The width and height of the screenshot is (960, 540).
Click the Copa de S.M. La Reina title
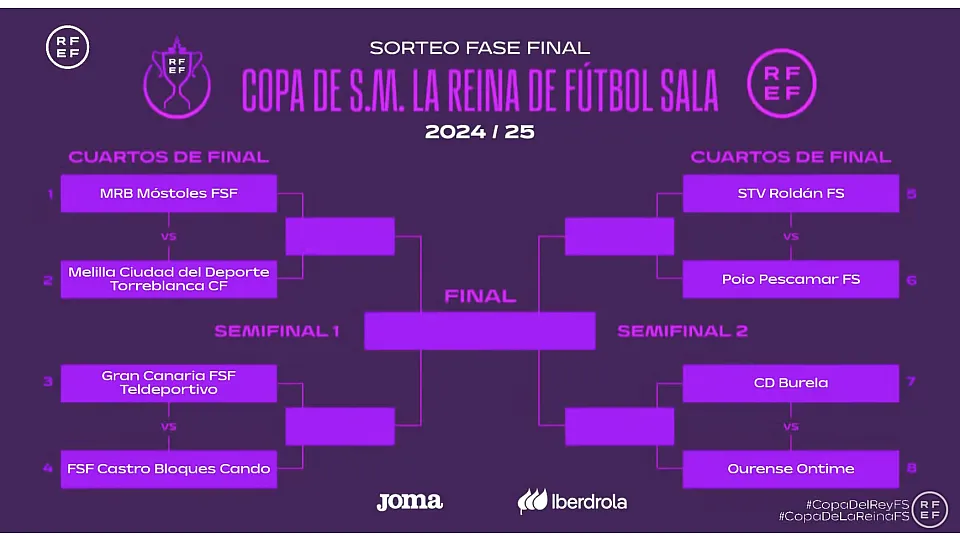pos(479,92)
